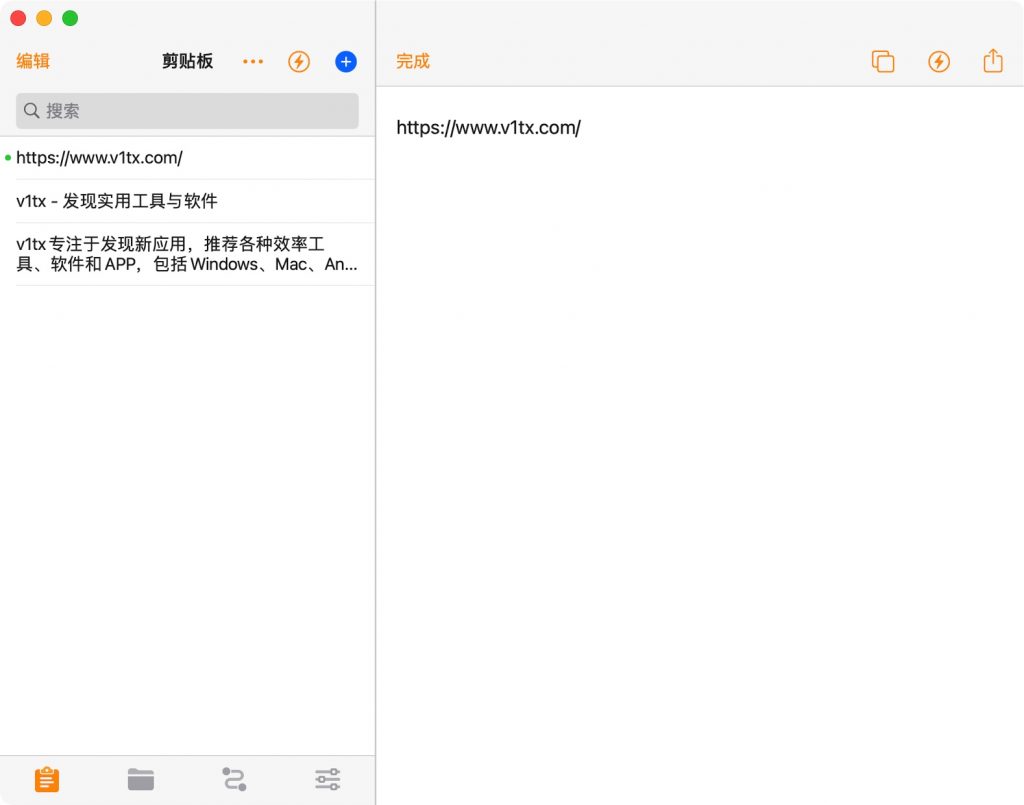The width and height of the screenshot is (1024, 805).
Task: Copy clip using the duplicate squares icon
Action: click(883, 61)
